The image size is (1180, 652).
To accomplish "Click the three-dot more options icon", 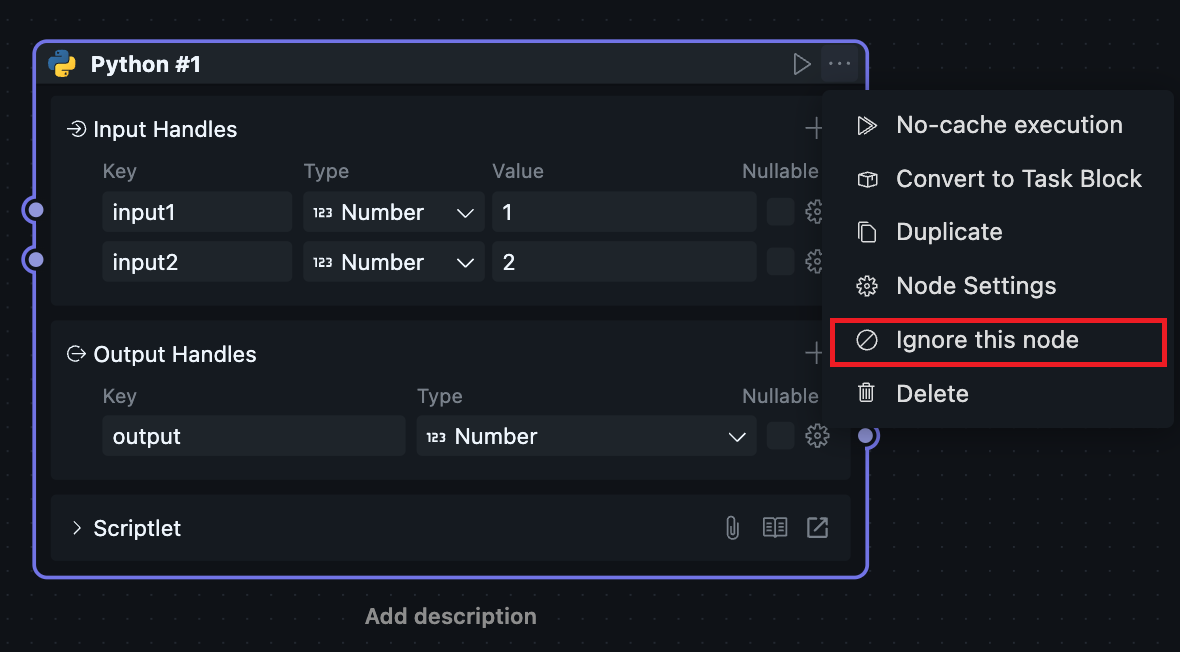I will tap(839, 64).
